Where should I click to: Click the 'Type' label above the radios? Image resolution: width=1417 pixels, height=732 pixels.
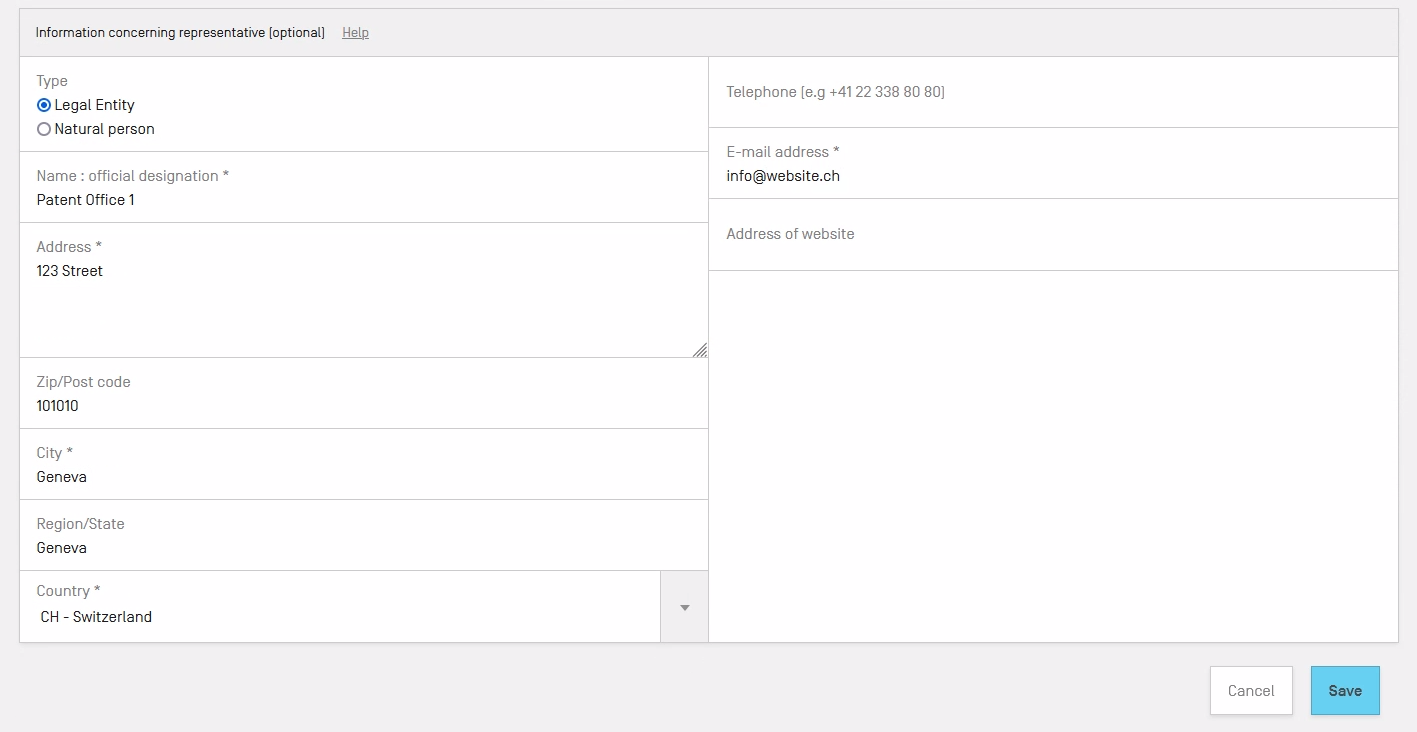52,81
